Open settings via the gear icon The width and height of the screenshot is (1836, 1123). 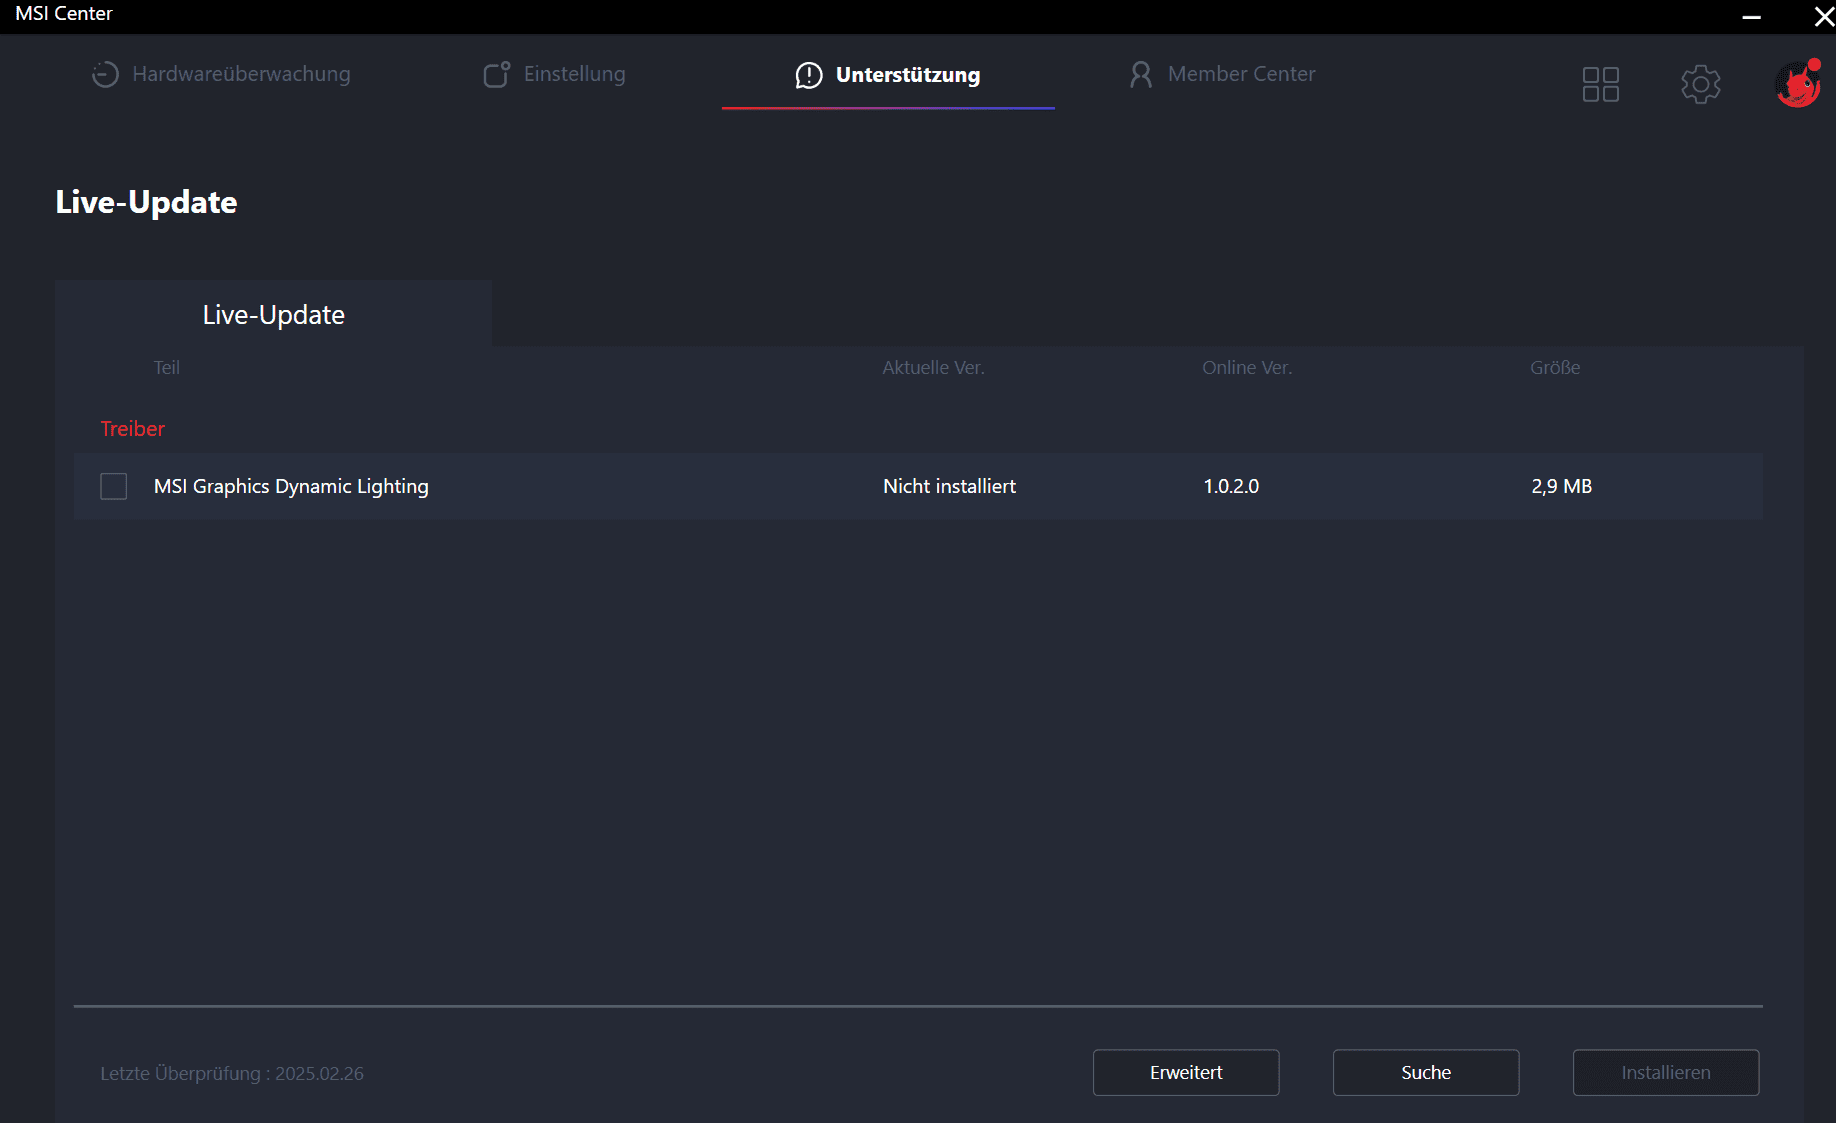click(1701, 84)
